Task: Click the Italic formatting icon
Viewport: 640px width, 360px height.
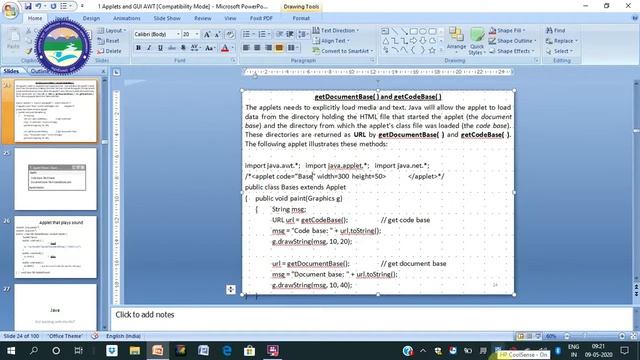Action: click(149, 48)
